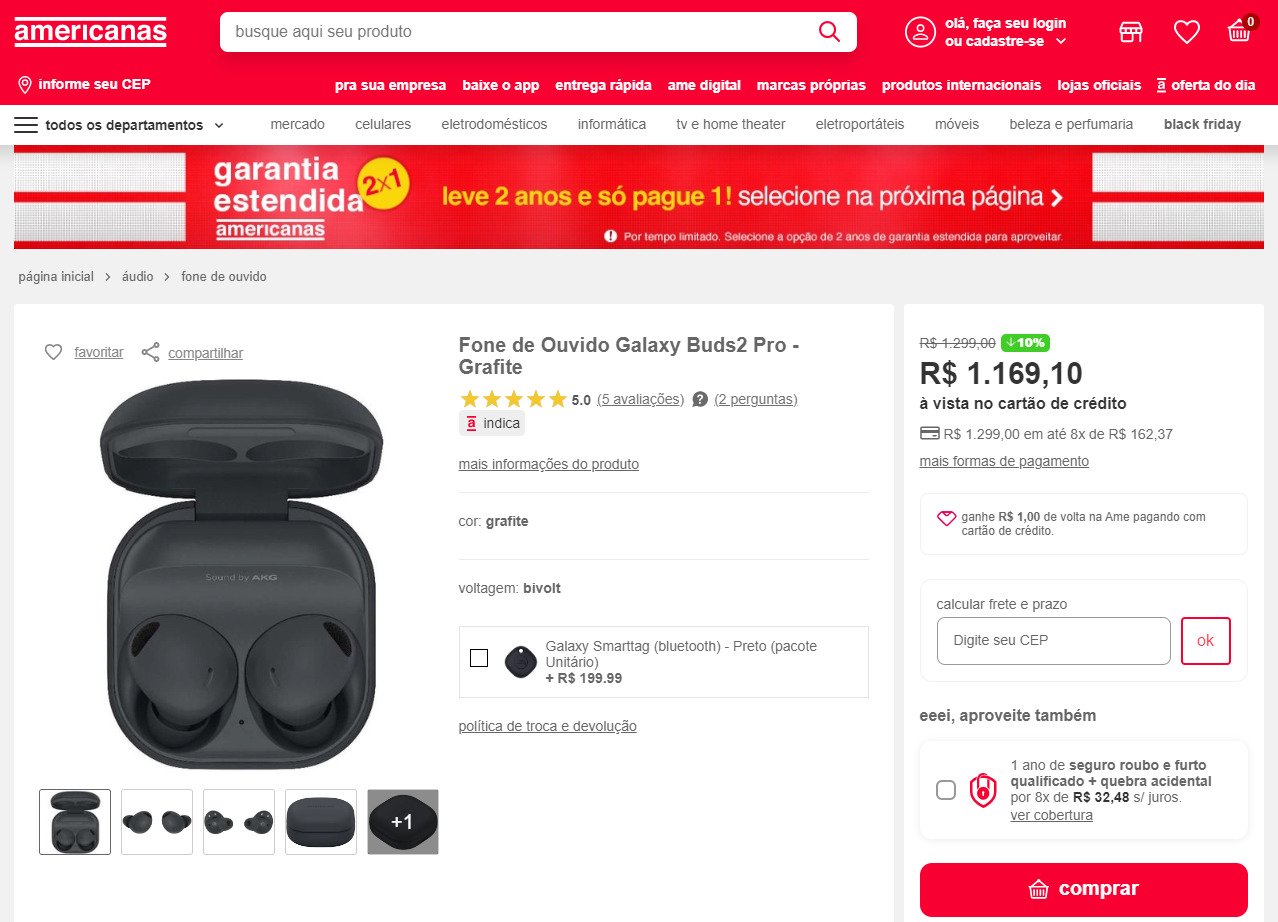Enable the seguro roubo e furto checkbox
The image size is (1278, 922).
[x=946, y=790]
